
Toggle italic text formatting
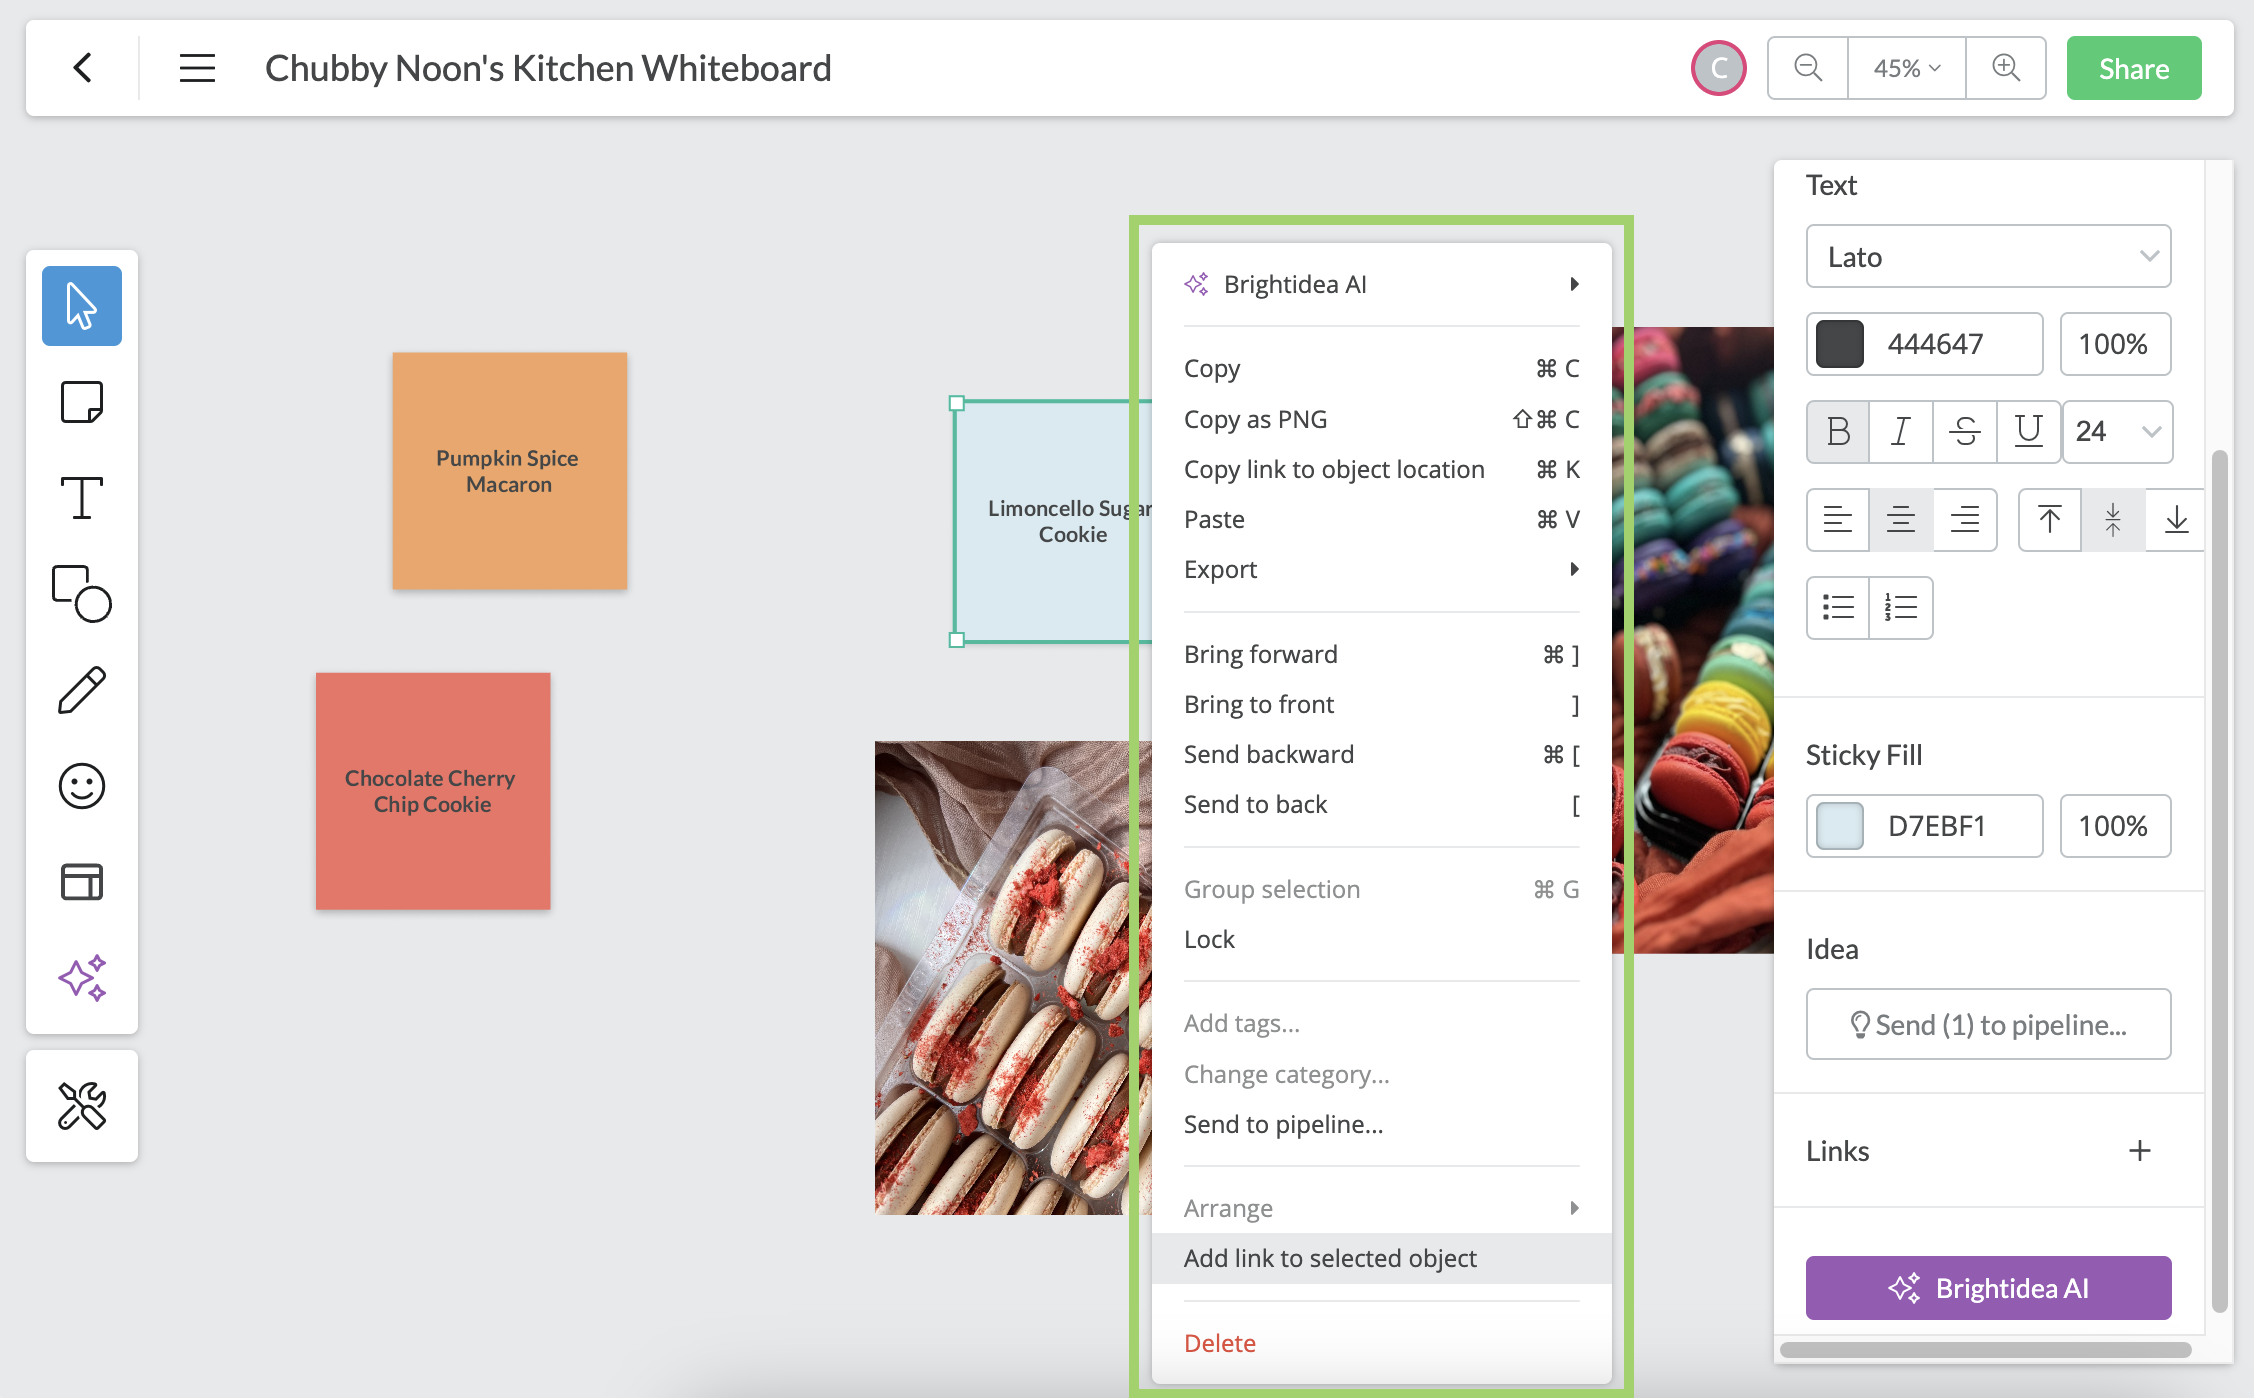pyautogui.click(x=1901, y=432)
